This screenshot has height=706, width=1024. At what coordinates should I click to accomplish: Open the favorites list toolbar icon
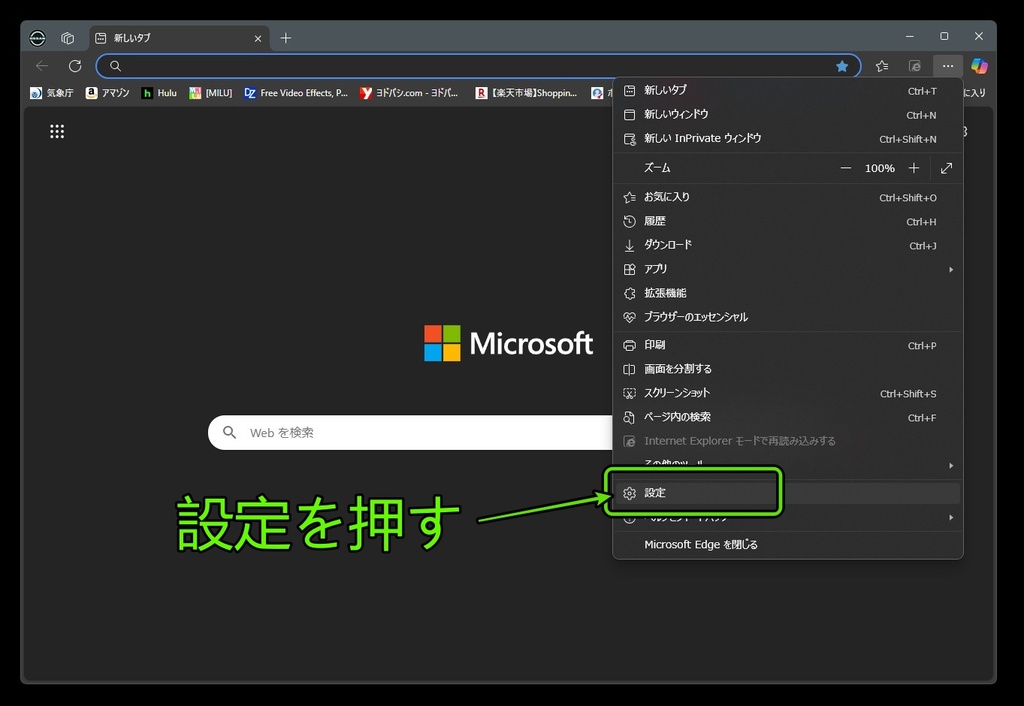pyautogui.click(x=882, y=66)
